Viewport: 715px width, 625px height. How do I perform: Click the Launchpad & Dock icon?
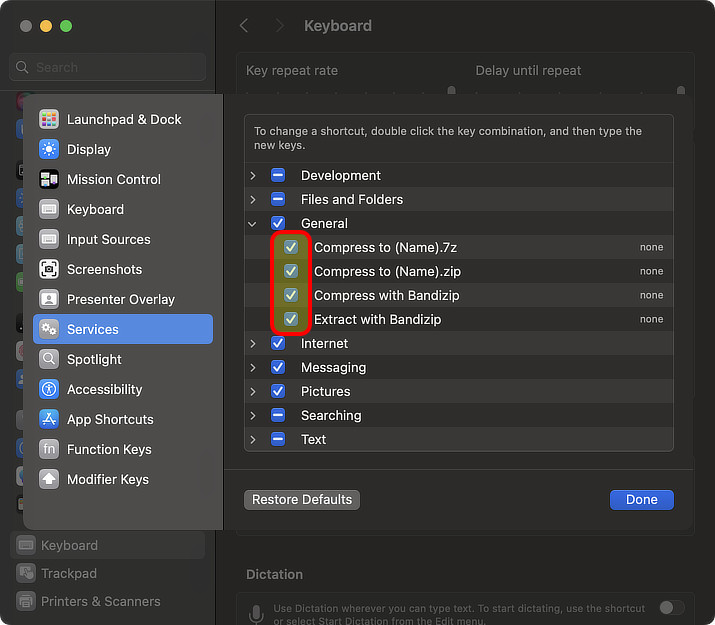(49, 119)
